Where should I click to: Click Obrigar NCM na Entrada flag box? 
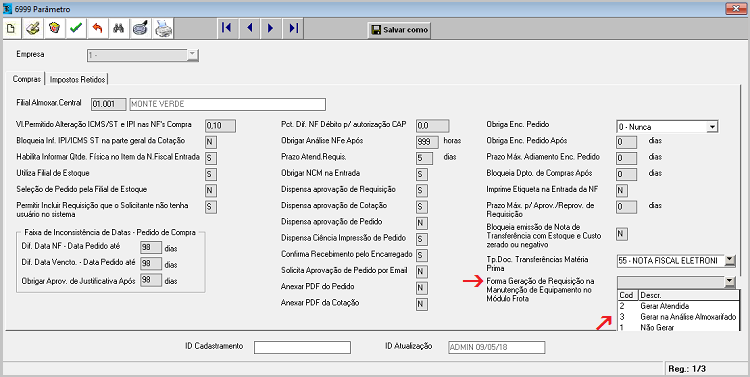click(x=421, y=175)
